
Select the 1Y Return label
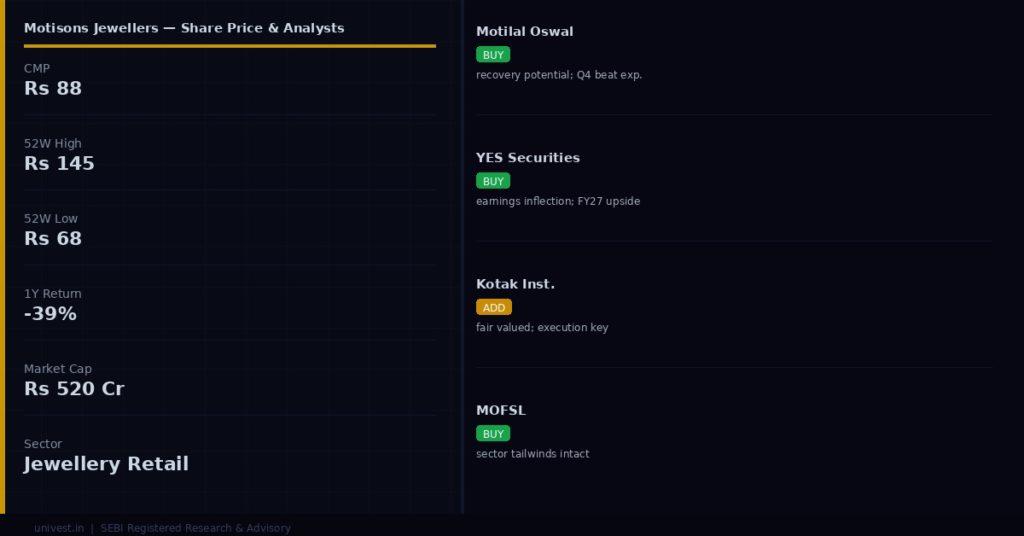click(53, 294)
